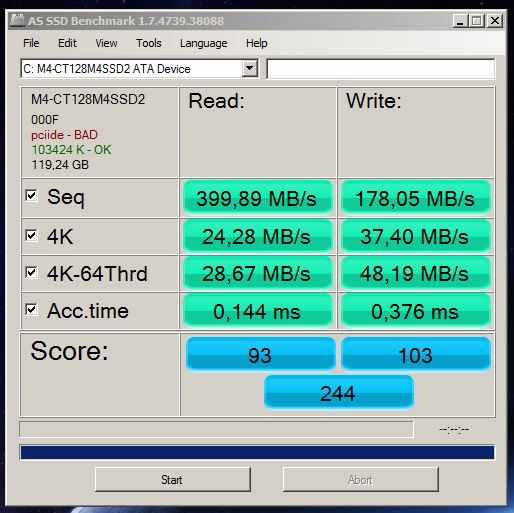
Task: Click the dark blue progress bar
Action: (x=257, y=452)
